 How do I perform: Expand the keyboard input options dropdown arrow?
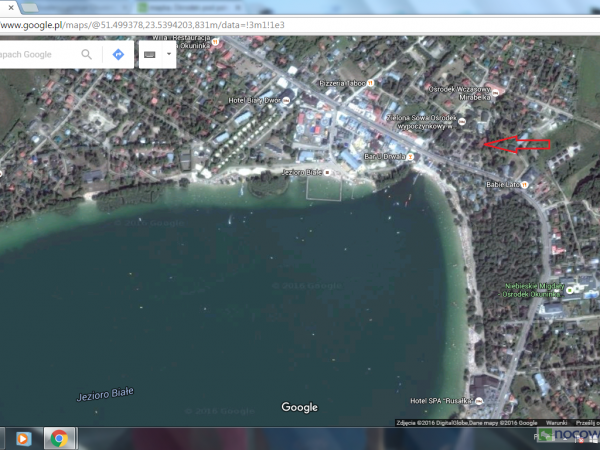[168, 54]
